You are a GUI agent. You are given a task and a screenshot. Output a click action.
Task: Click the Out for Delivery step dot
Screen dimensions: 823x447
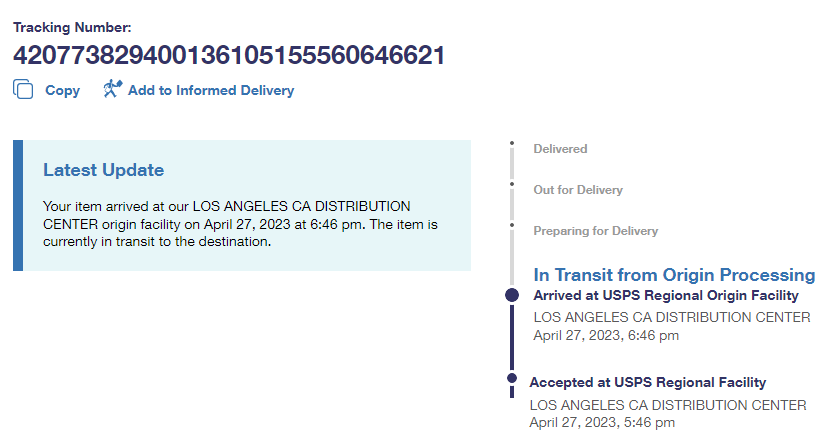[512, 185]
